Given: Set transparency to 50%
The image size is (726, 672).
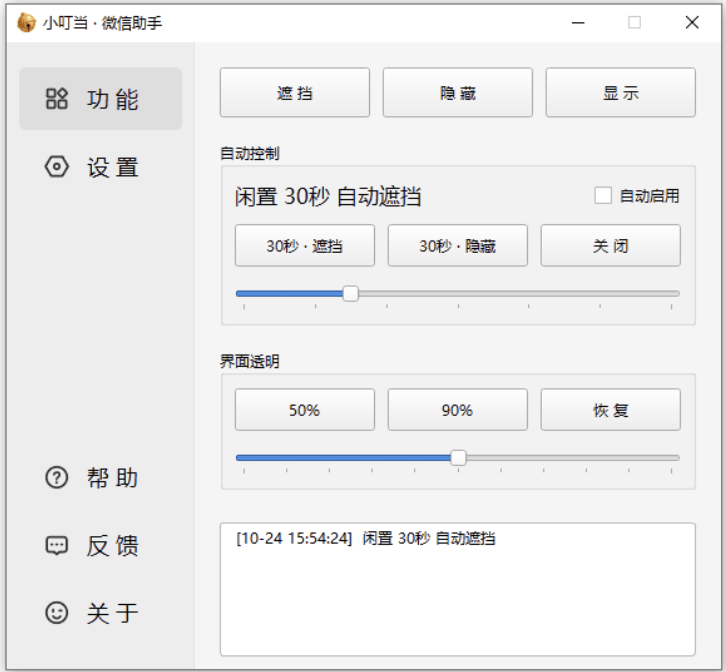Looking at the screenshot, I should [x=304, y=410].
